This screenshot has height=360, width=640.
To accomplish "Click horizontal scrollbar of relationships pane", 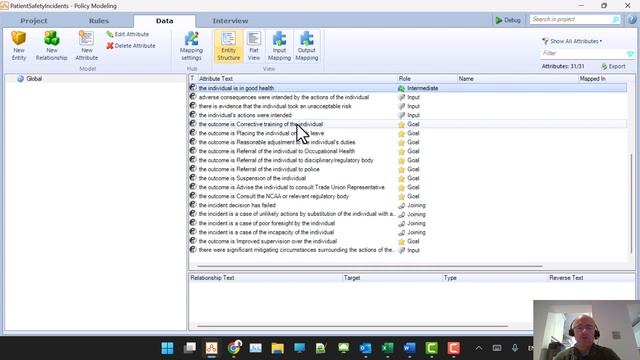I will pyautogui.click(x=352, y=326).
